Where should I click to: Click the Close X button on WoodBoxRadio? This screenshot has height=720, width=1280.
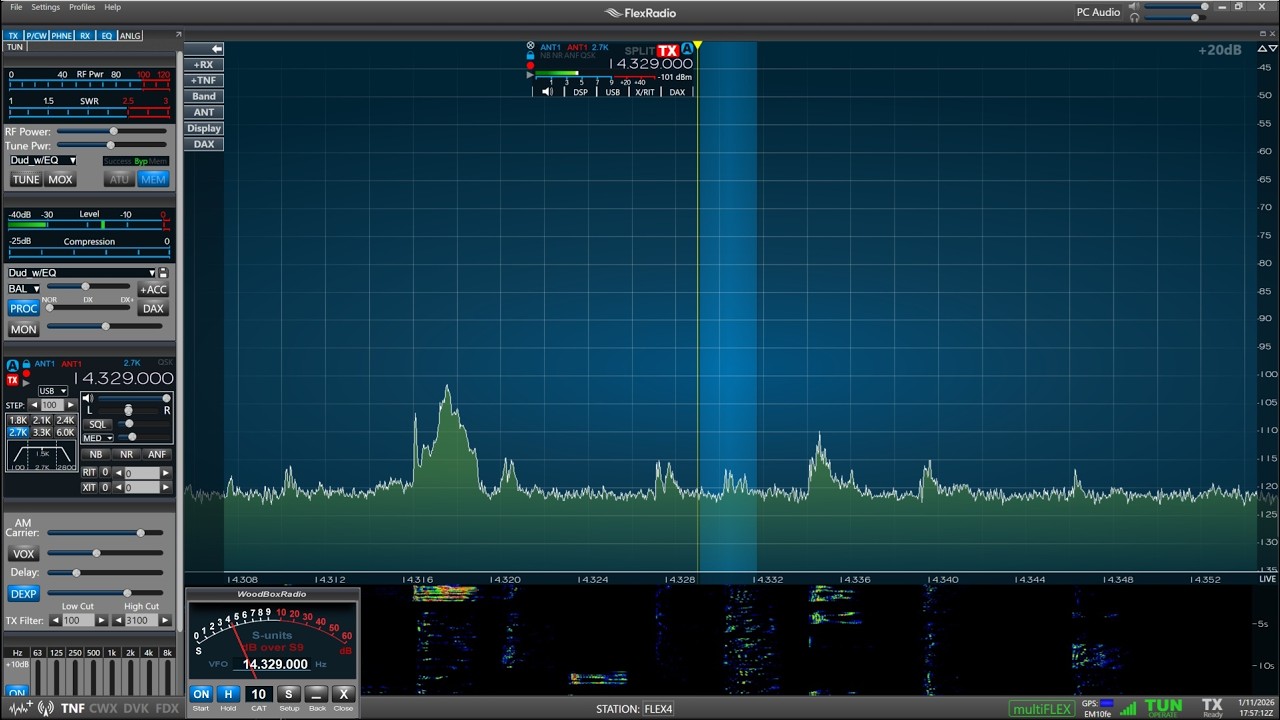click(x=343, y=694)
